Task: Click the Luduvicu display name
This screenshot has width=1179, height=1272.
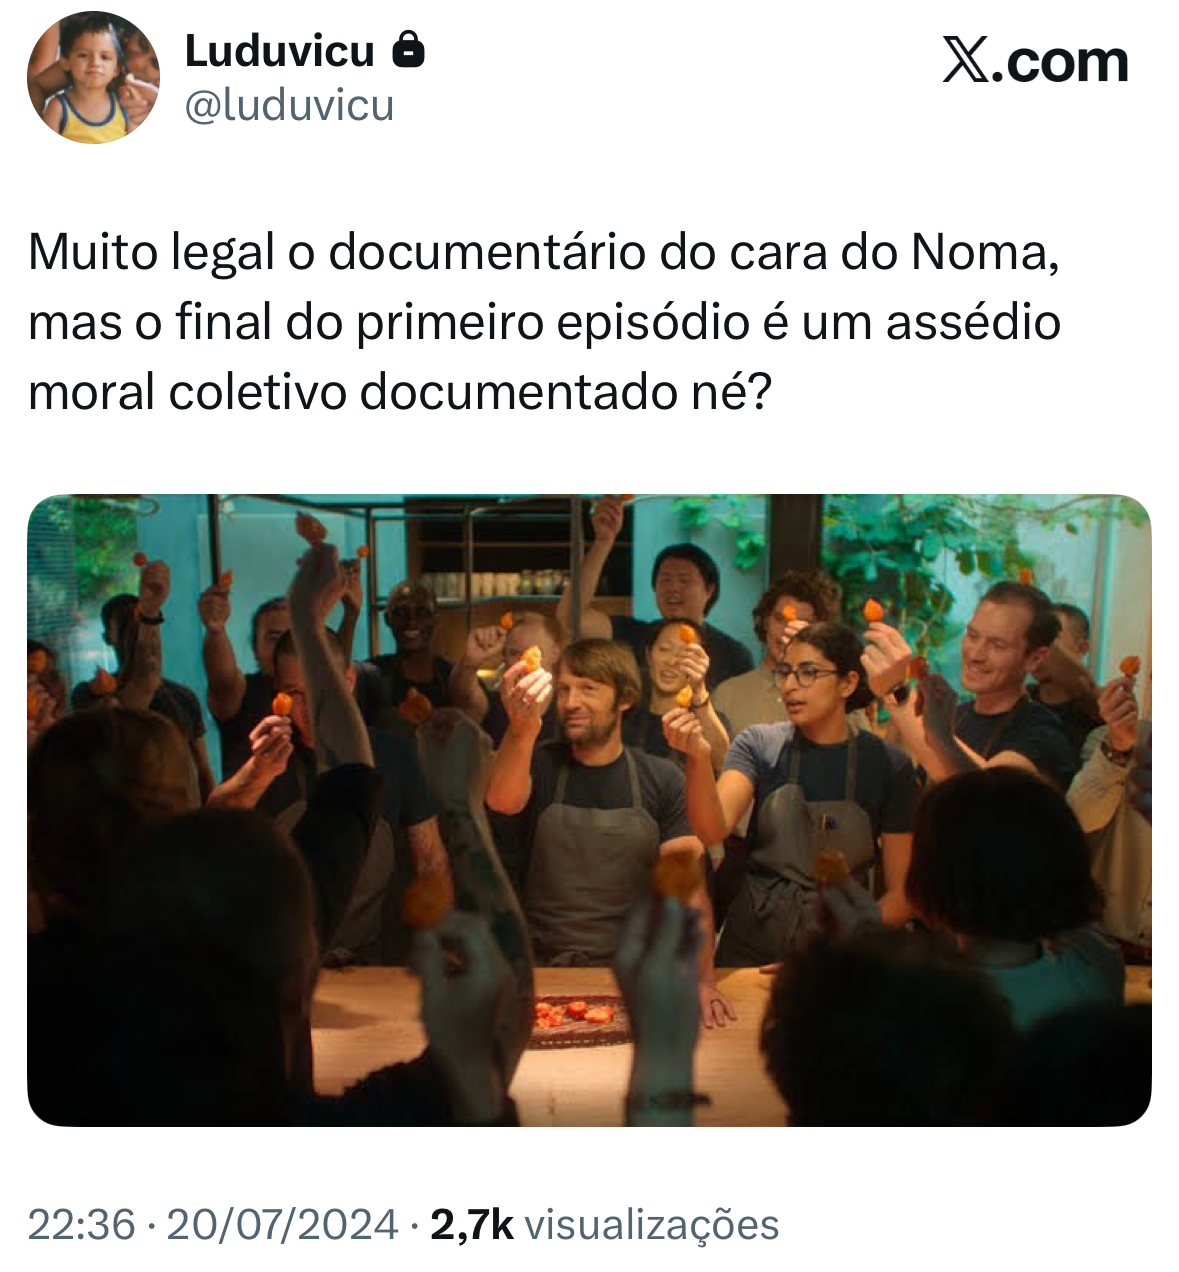Action: coord(280,51)
